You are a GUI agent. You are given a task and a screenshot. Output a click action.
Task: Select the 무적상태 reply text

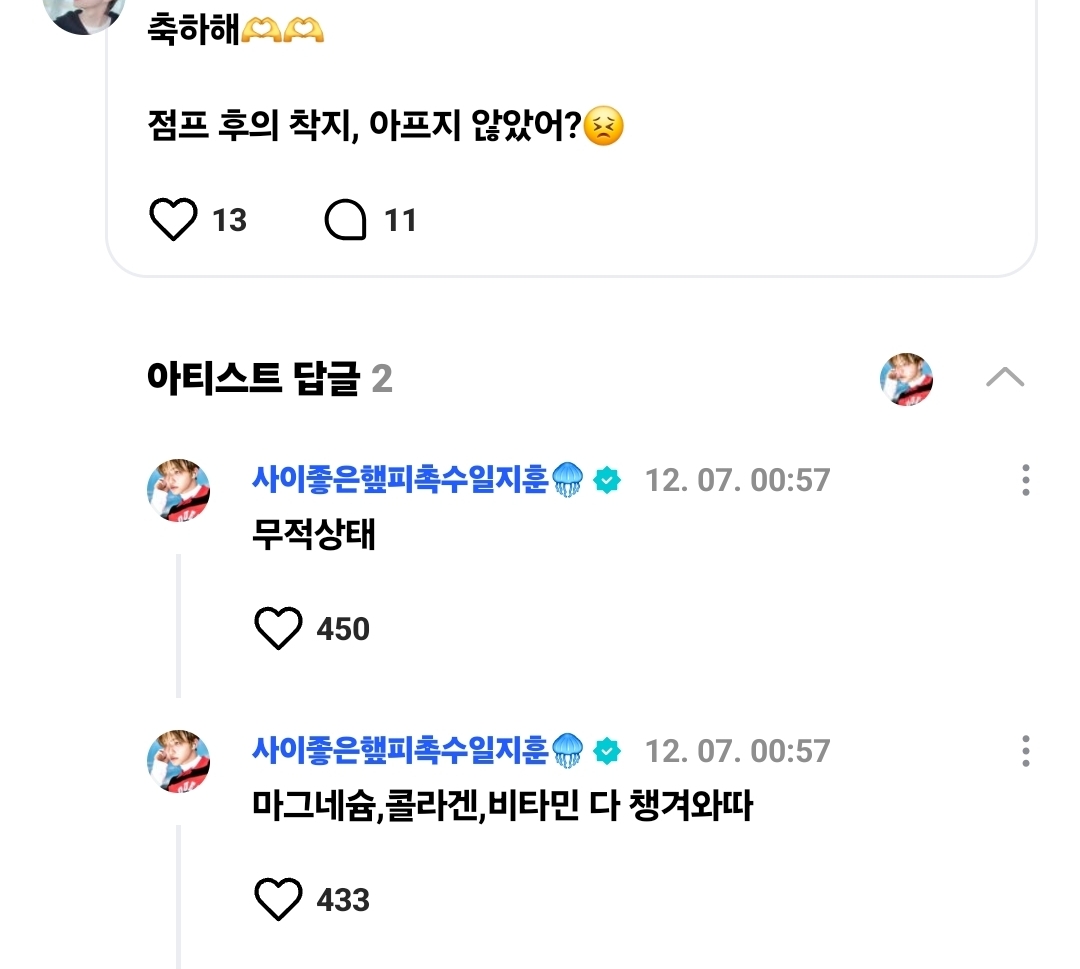[x=314, y=535]
